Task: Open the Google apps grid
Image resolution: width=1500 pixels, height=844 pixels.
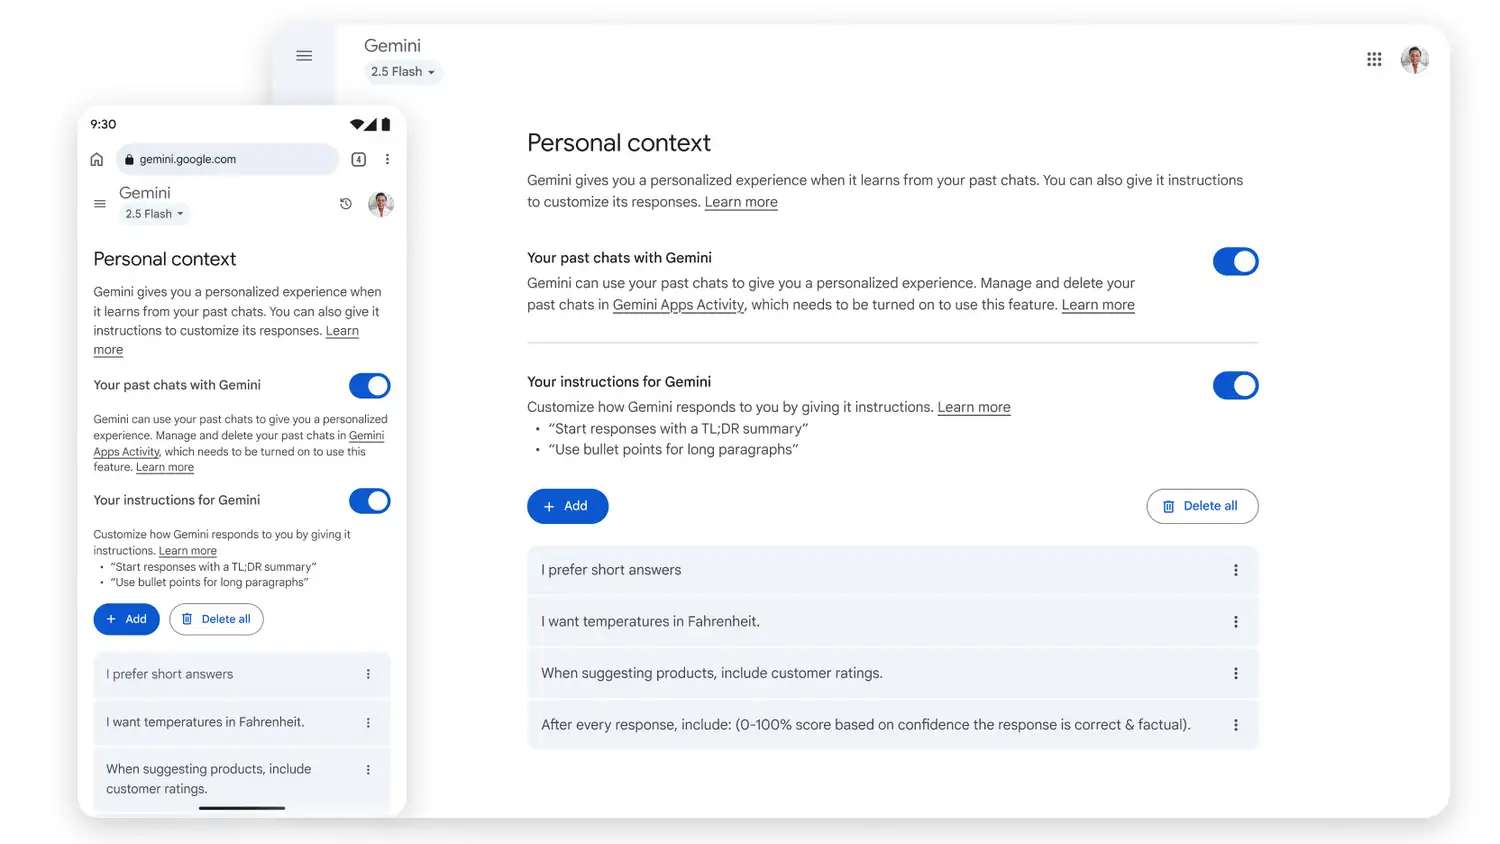Action: coord(1374,59)
